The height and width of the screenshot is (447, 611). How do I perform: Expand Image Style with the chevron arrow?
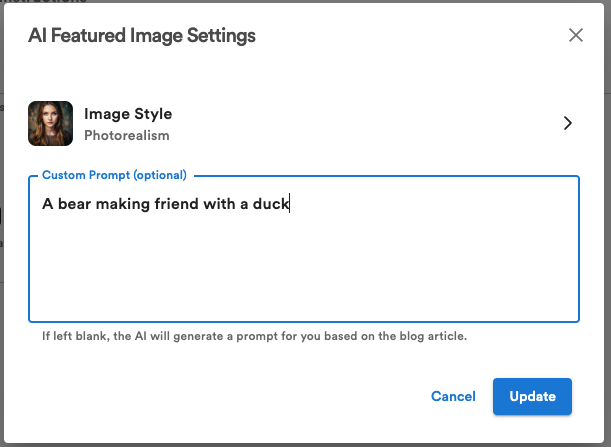coord(567,123)
